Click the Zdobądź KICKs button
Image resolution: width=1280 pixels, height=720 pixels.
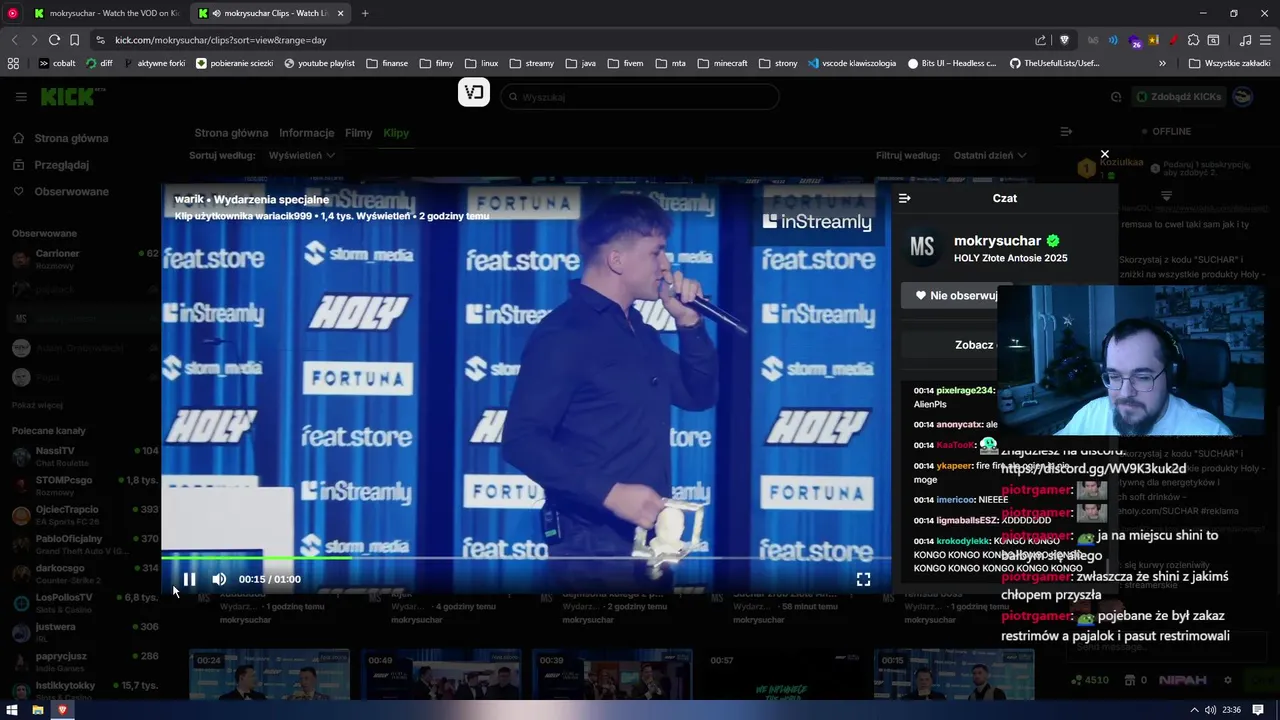point(1179,97)
